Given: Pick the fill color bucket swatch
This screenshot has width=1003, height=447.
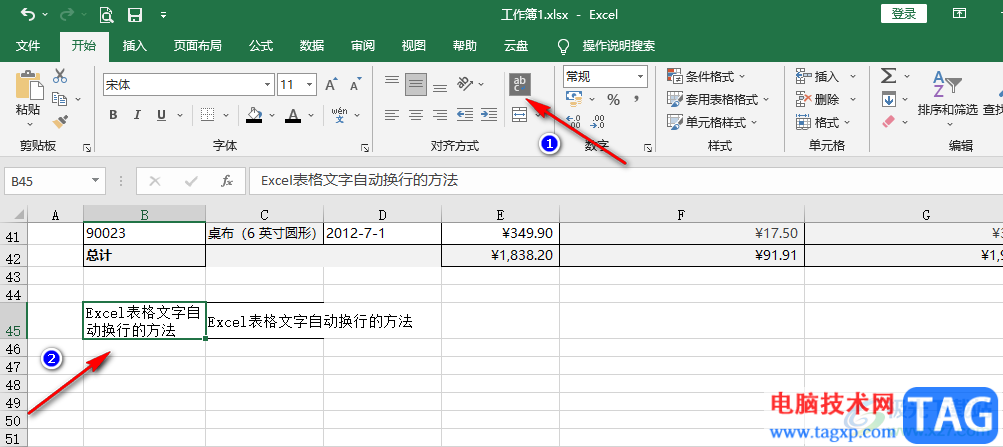Looking at the screenshot, I should point(255,115).
